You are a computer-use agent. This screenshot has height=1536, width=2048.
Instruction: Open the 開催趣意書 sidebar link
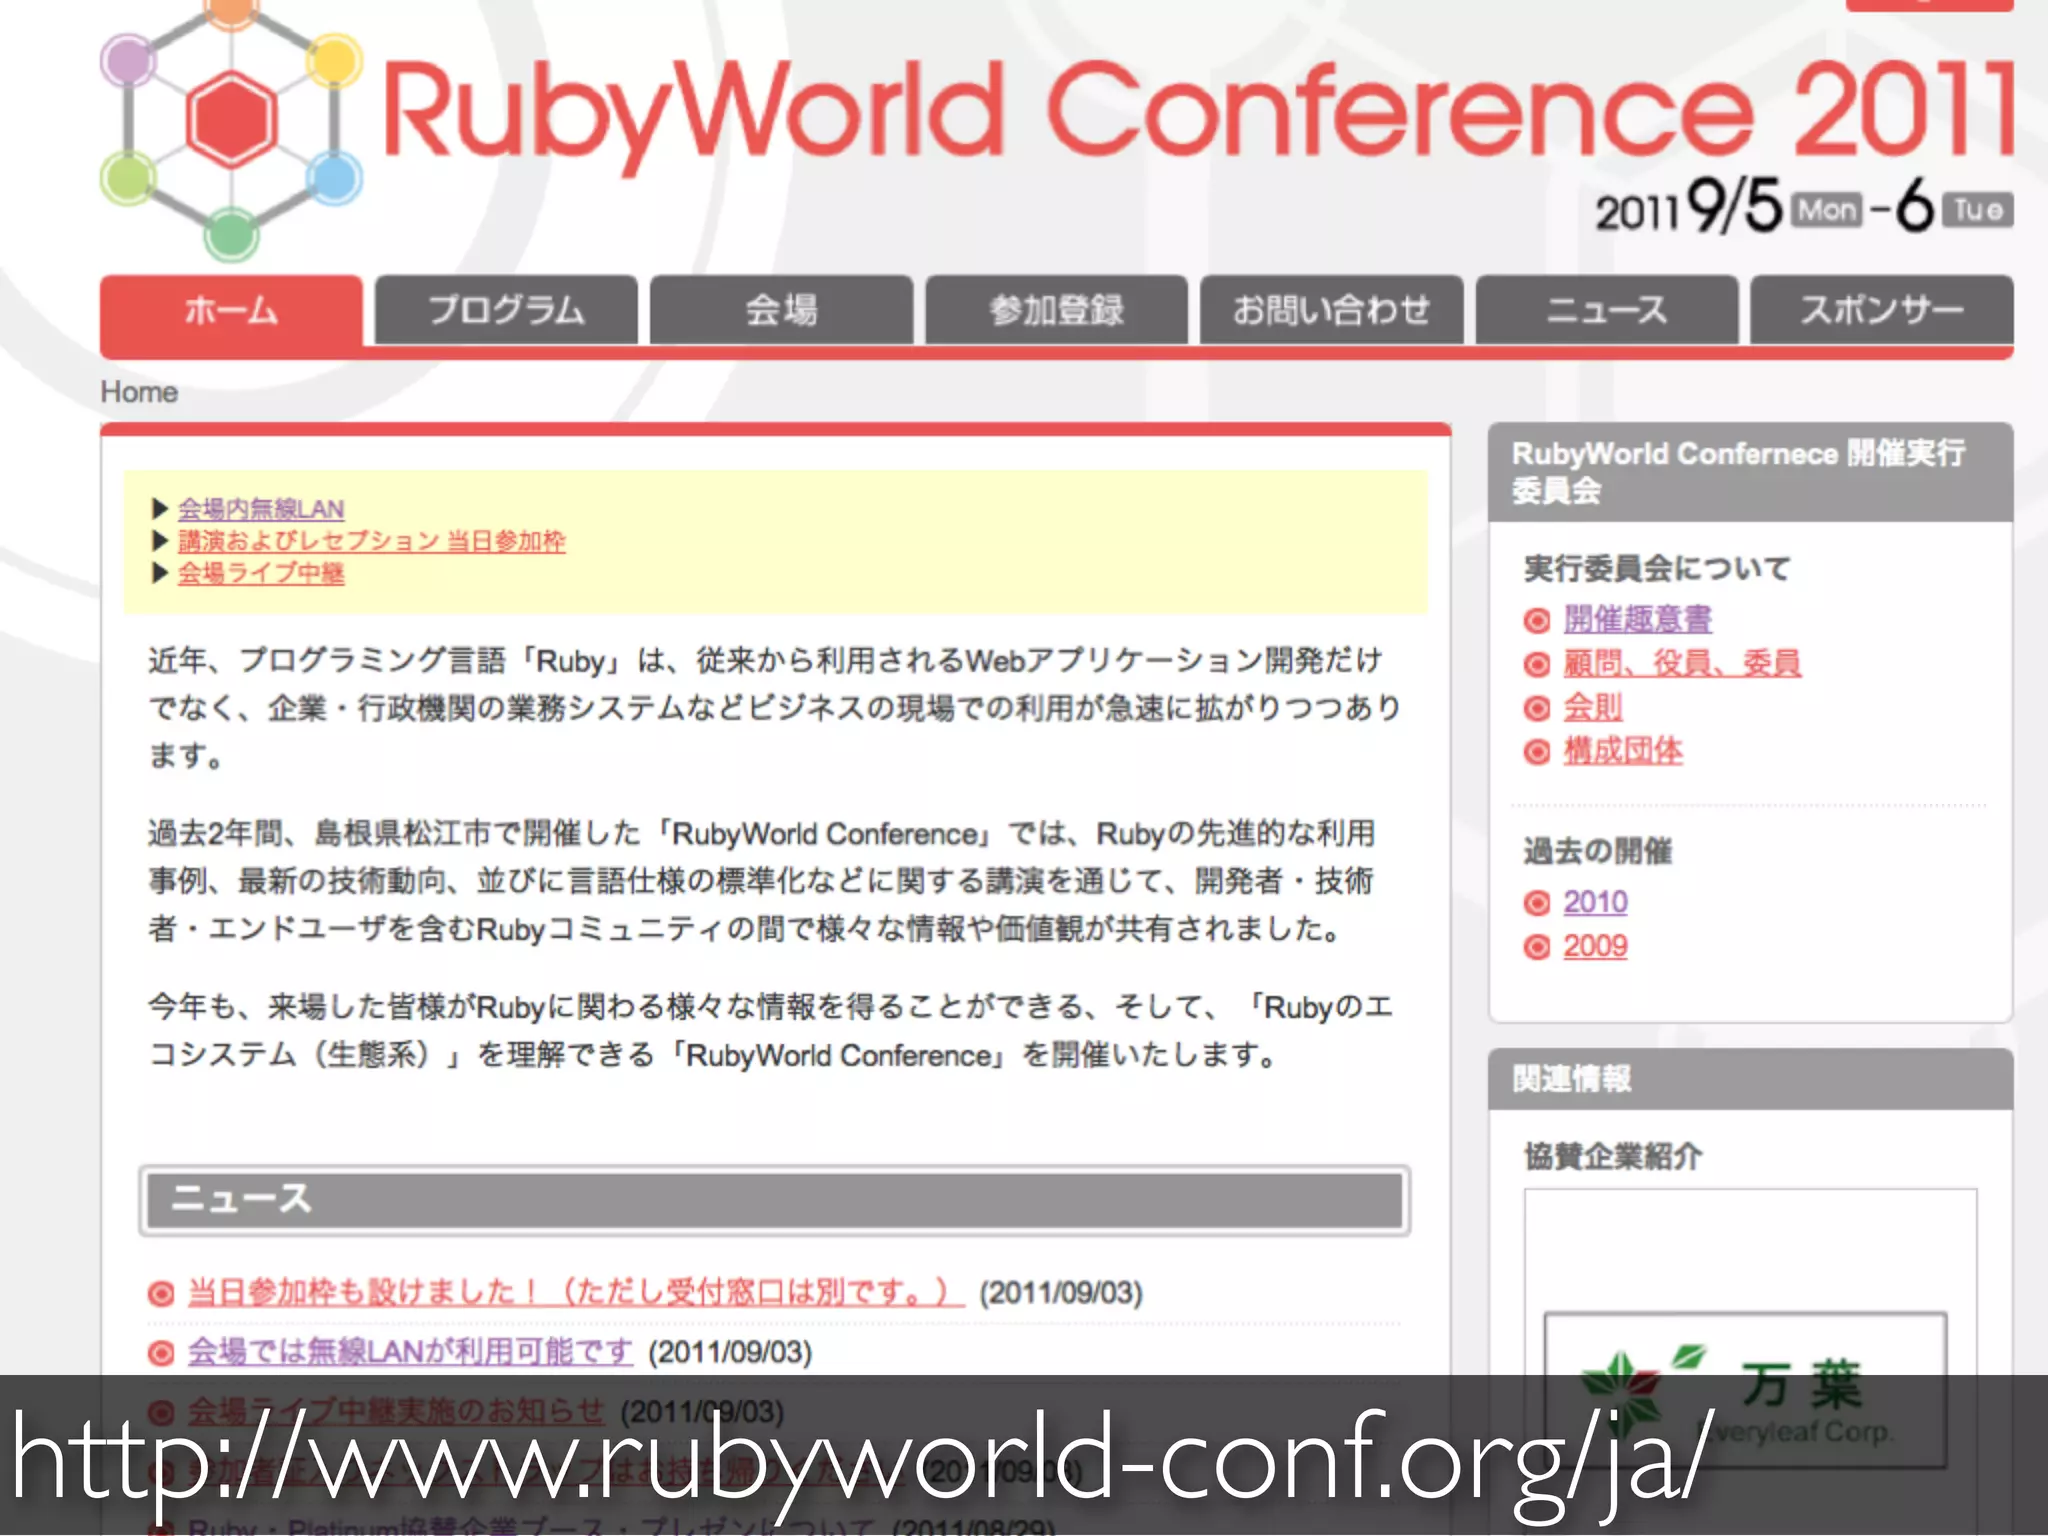[1638, 619]
